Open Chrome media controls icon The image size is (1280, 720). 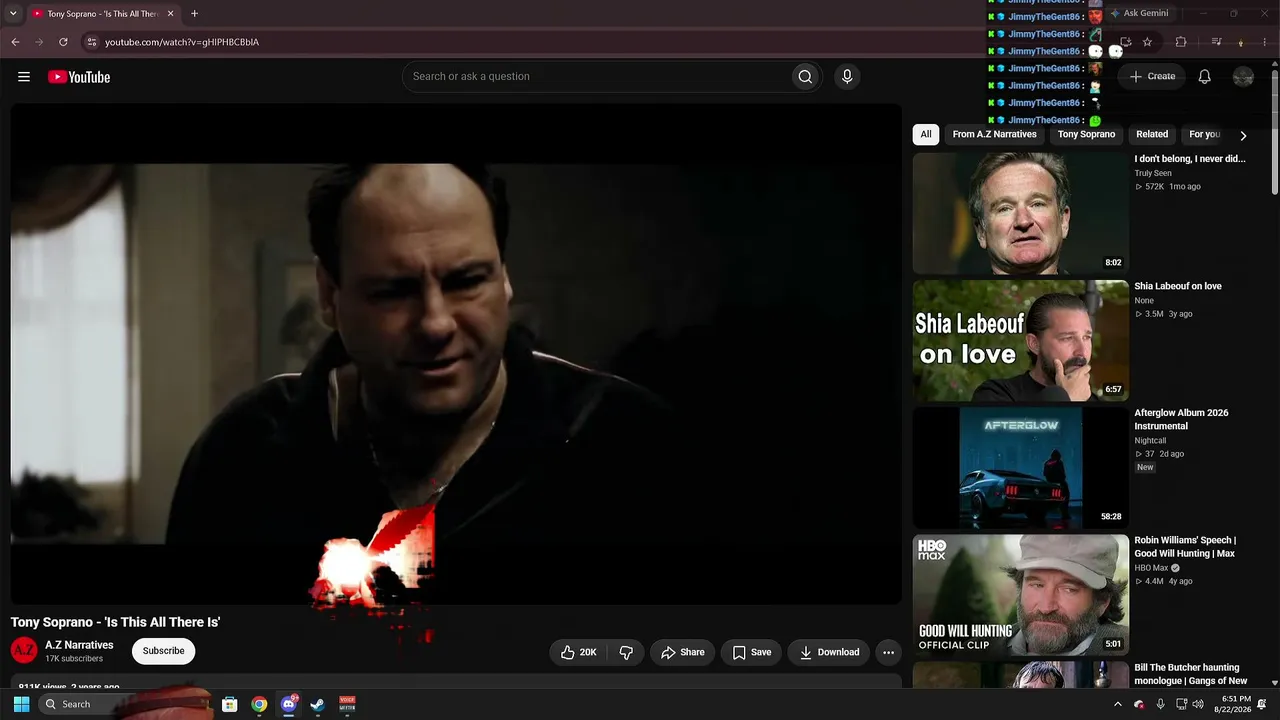pos(1216,42)
